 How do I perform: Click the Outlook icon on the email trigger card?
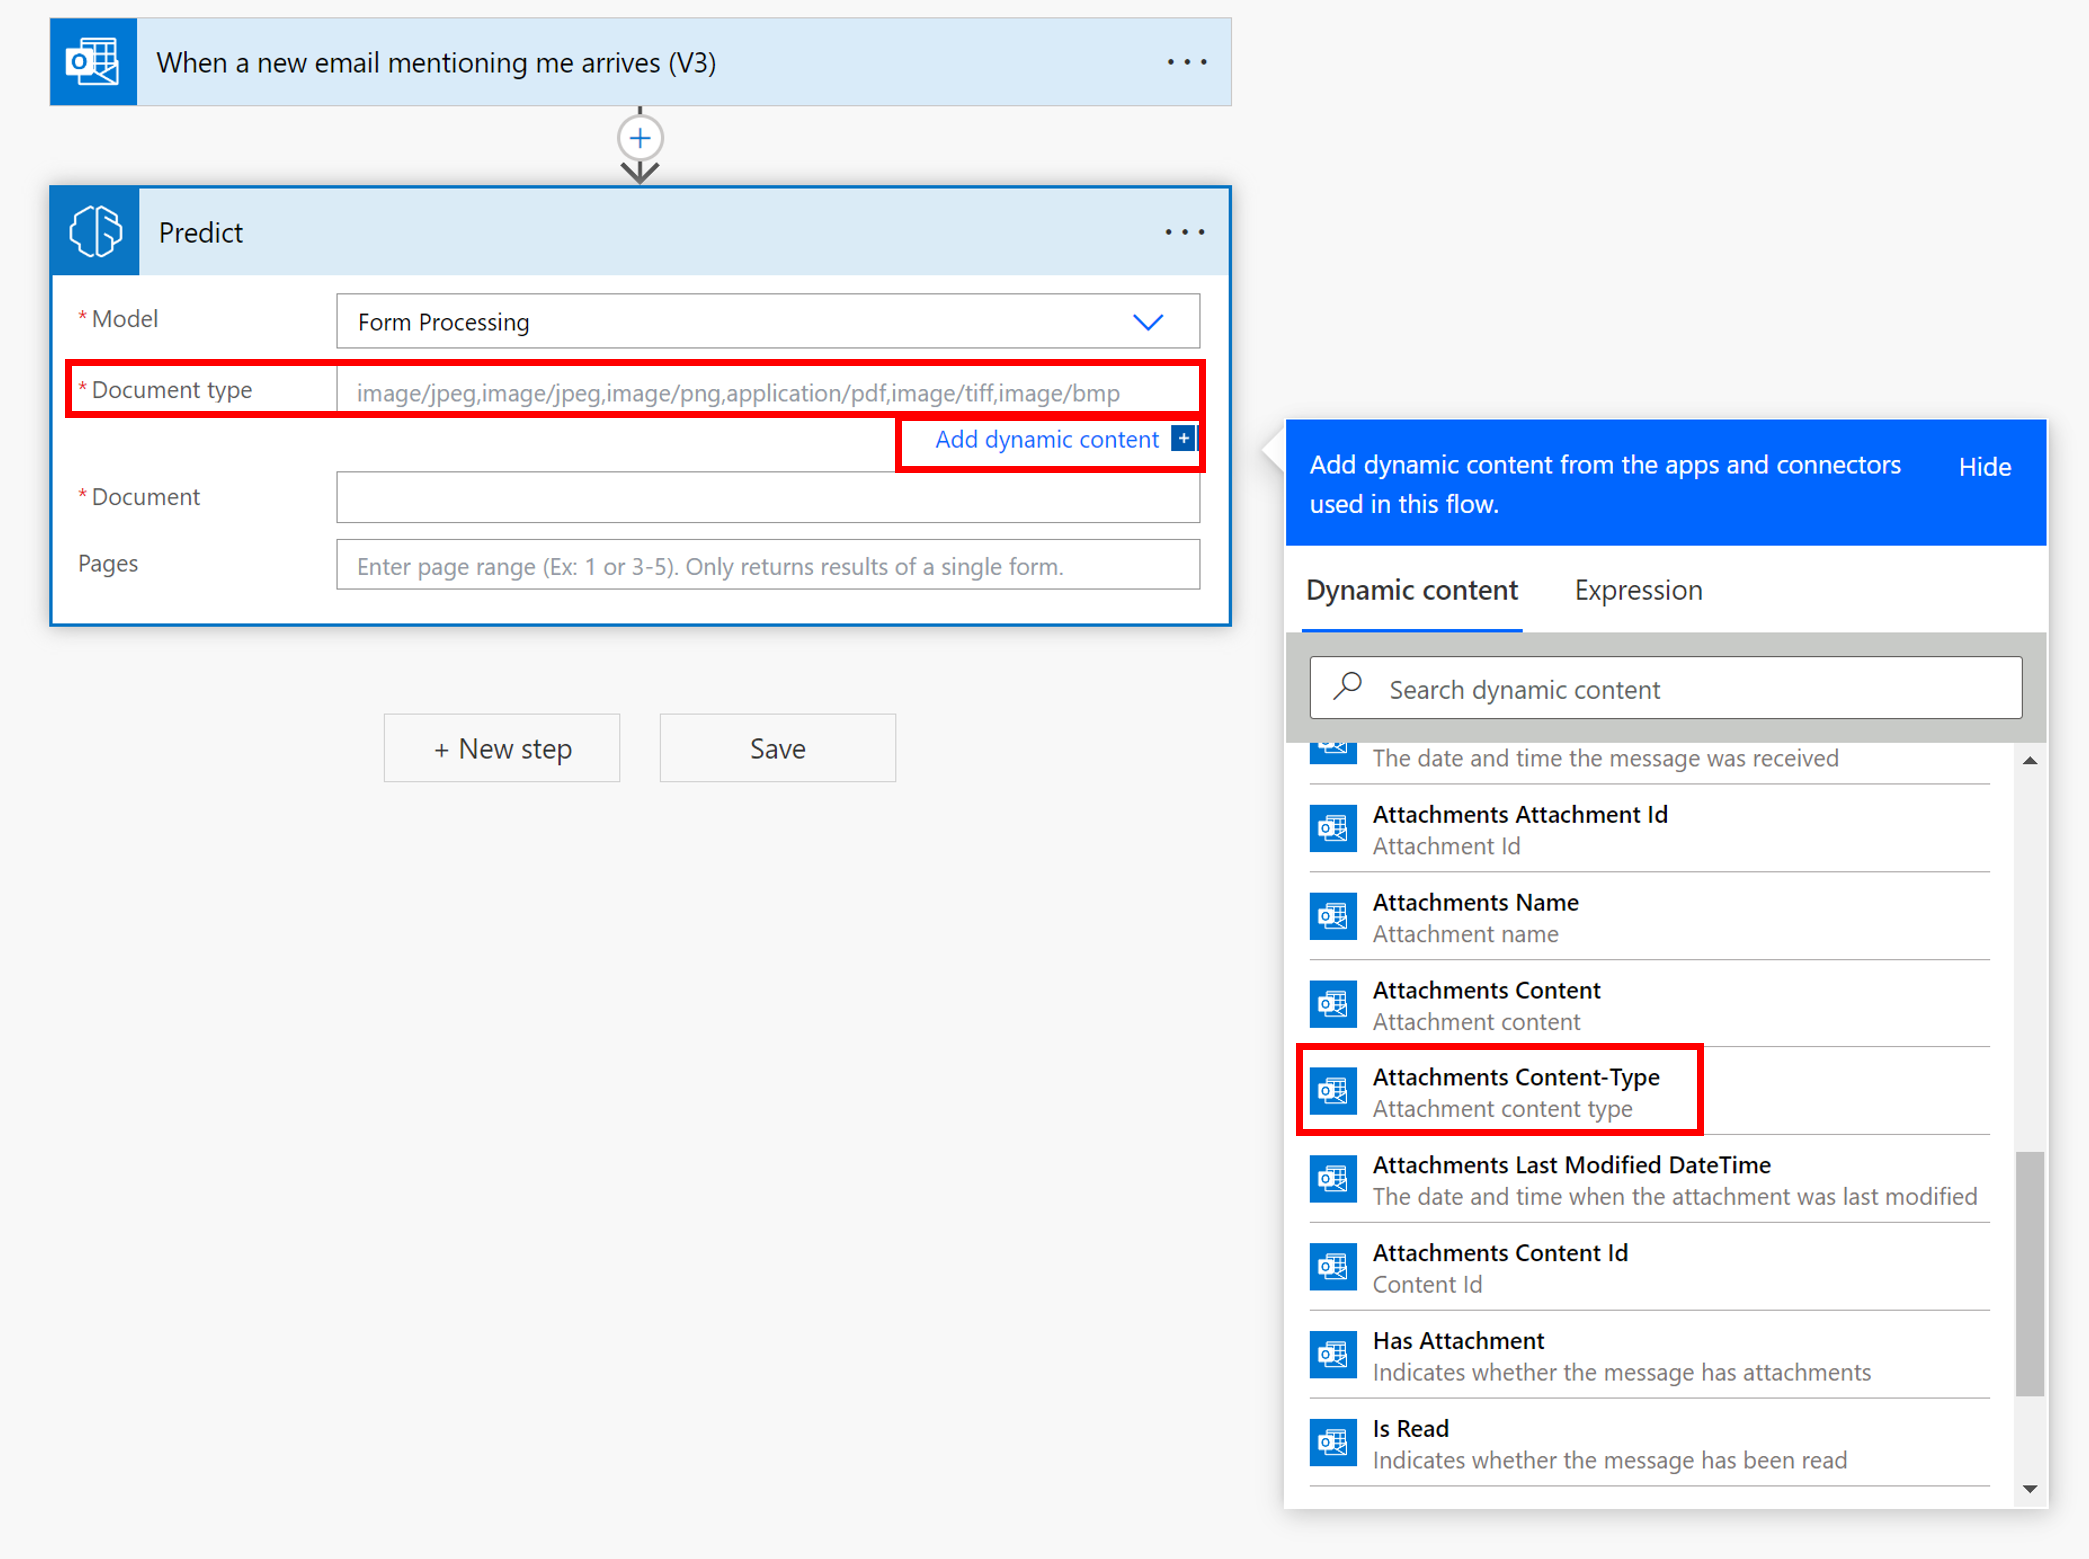[93, 62]
